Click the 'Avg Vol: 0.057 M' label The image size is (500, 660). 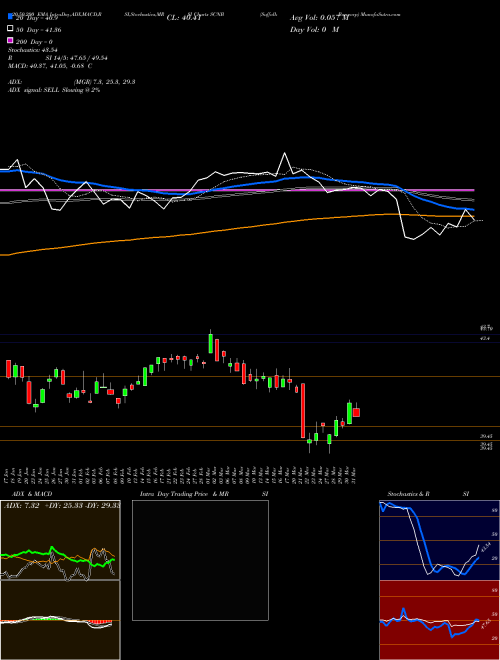click(319, 18)
